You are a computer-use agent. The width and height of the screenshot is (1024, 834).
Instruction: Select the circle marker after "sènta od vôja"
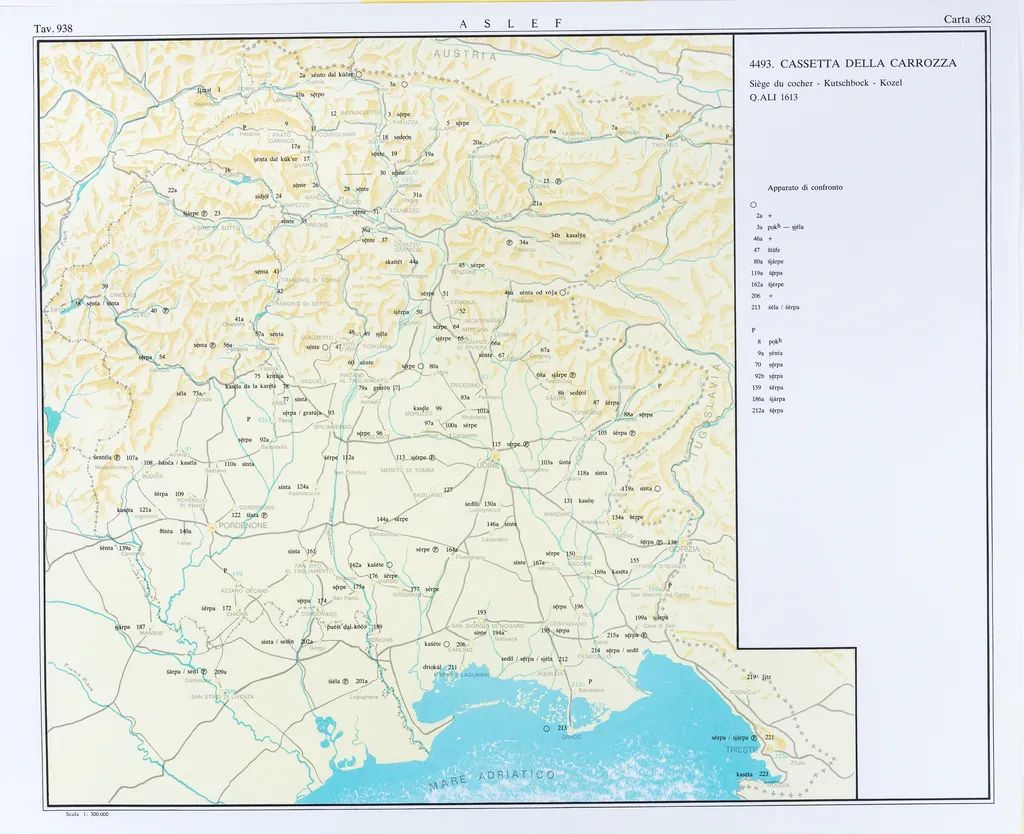[563, 293]
